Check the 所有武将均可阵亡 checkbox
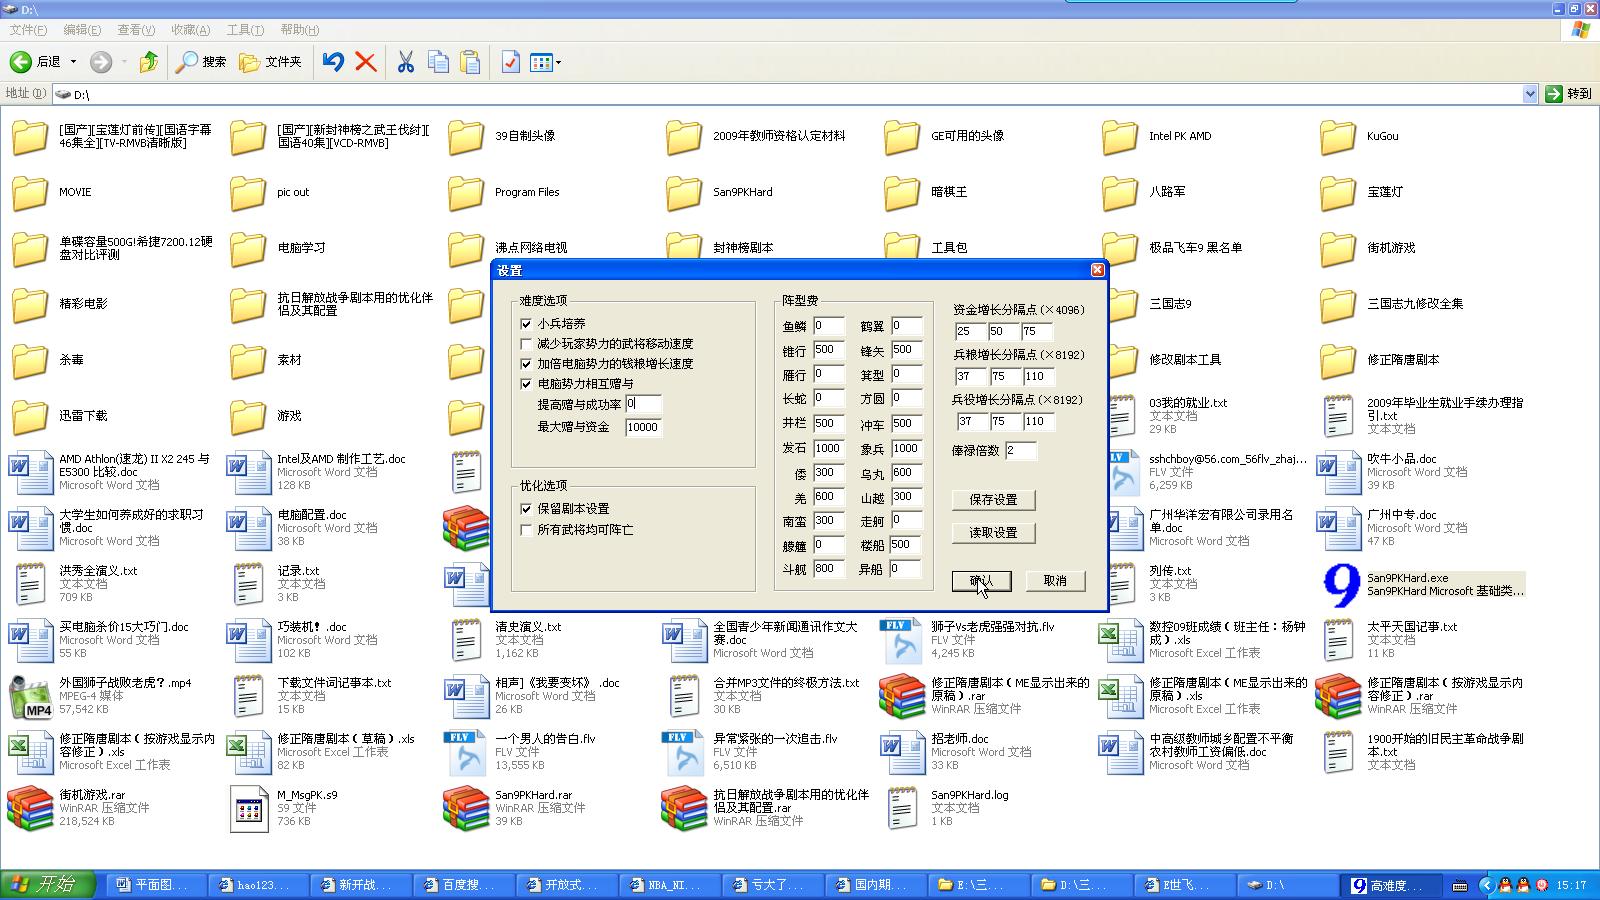This screenshot has width=1600, height=900. pyautogui.click(x=526, y=530)
